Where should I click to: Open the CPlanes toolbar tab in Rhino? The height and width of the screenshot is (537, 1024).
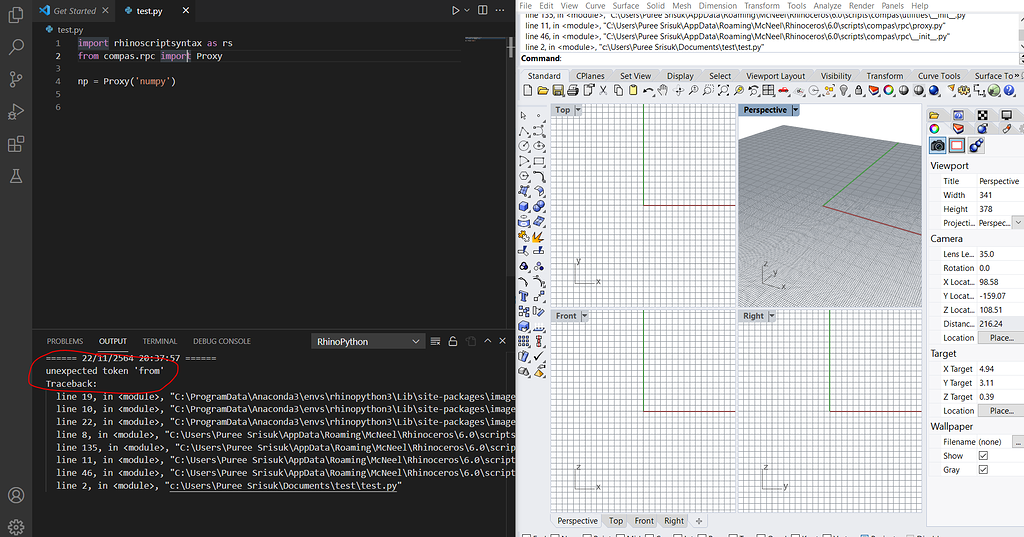click(x=590, y=76)
